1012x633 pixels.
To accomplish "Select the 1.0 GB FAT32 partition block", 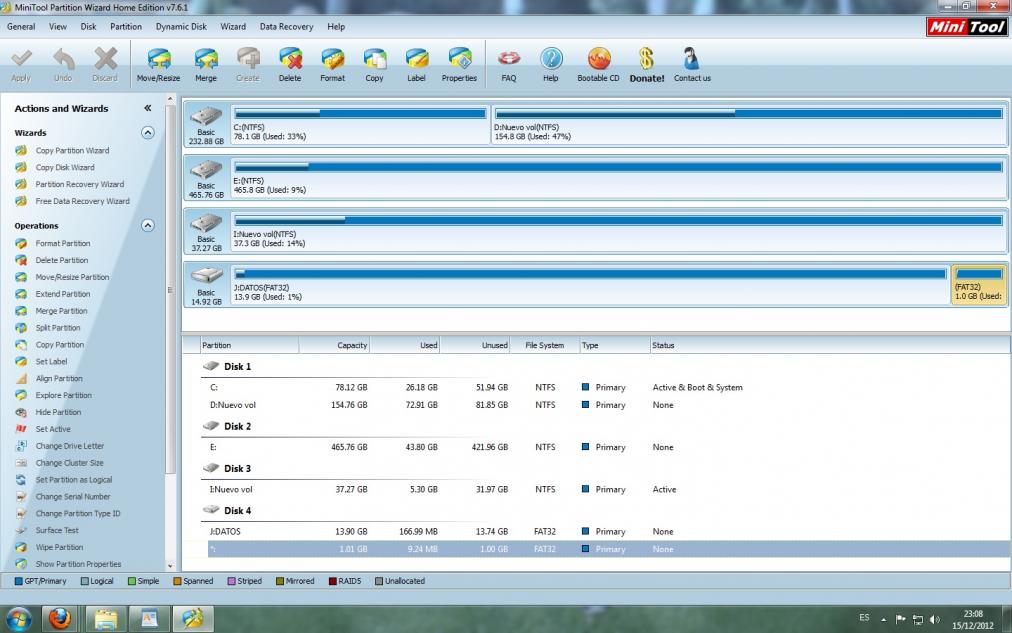I will [978, 285].
